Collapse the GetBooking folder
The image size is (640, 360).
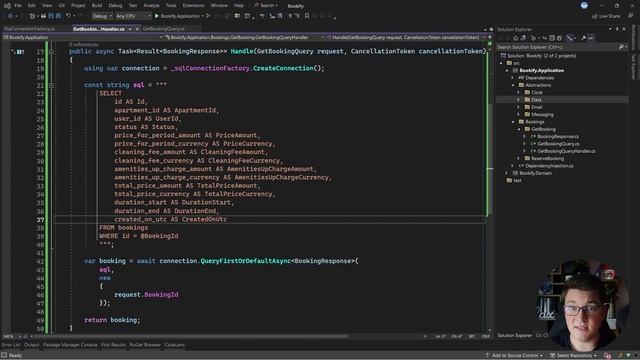519,129
